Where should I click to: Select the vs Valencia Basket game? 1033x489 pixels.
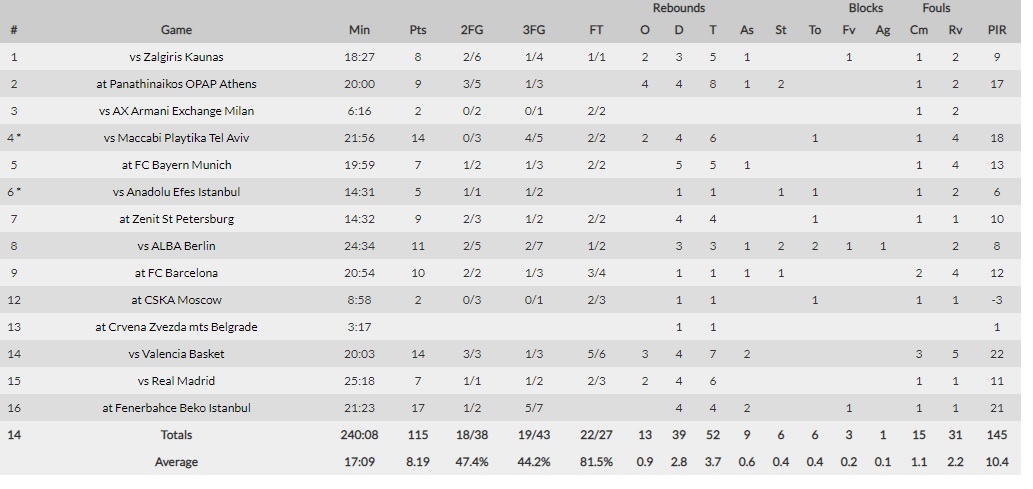pyautogui.click(x=176, y=355)
